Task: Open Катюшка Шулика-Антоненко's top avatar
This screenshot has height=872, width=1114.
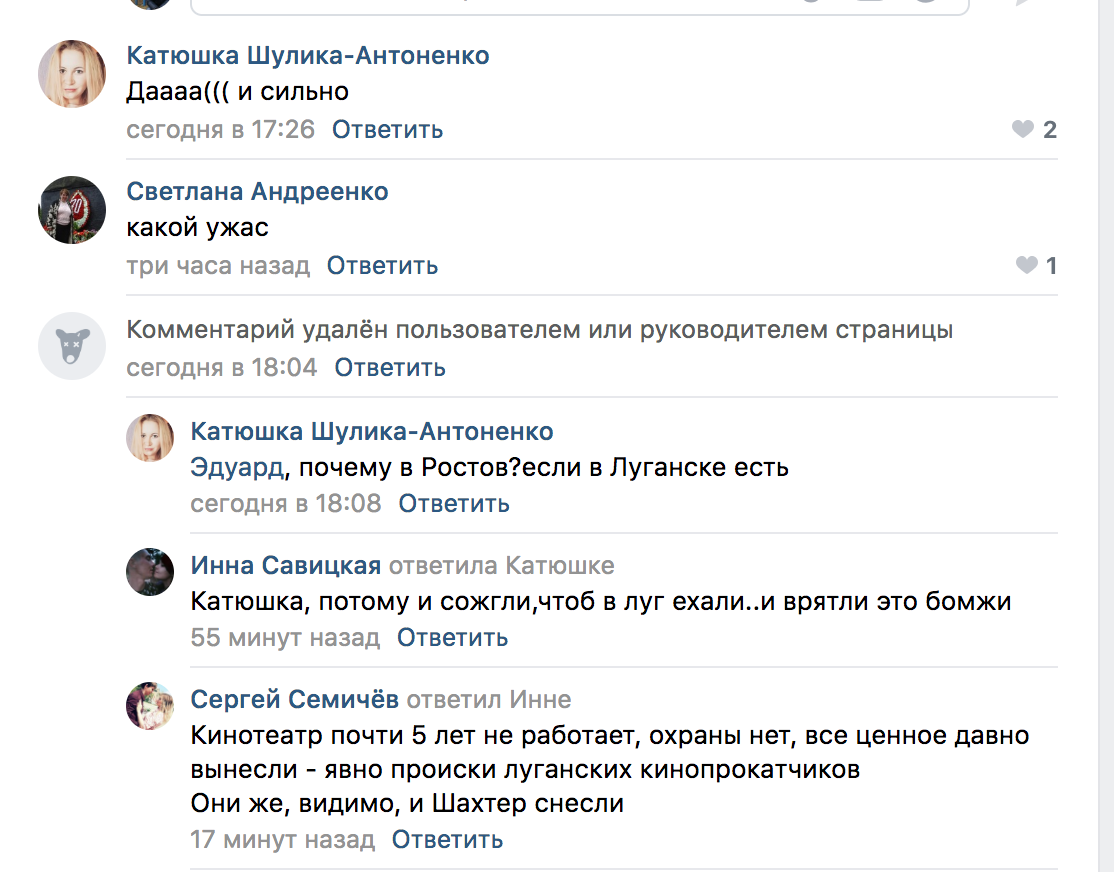Action: click(72, 74)
